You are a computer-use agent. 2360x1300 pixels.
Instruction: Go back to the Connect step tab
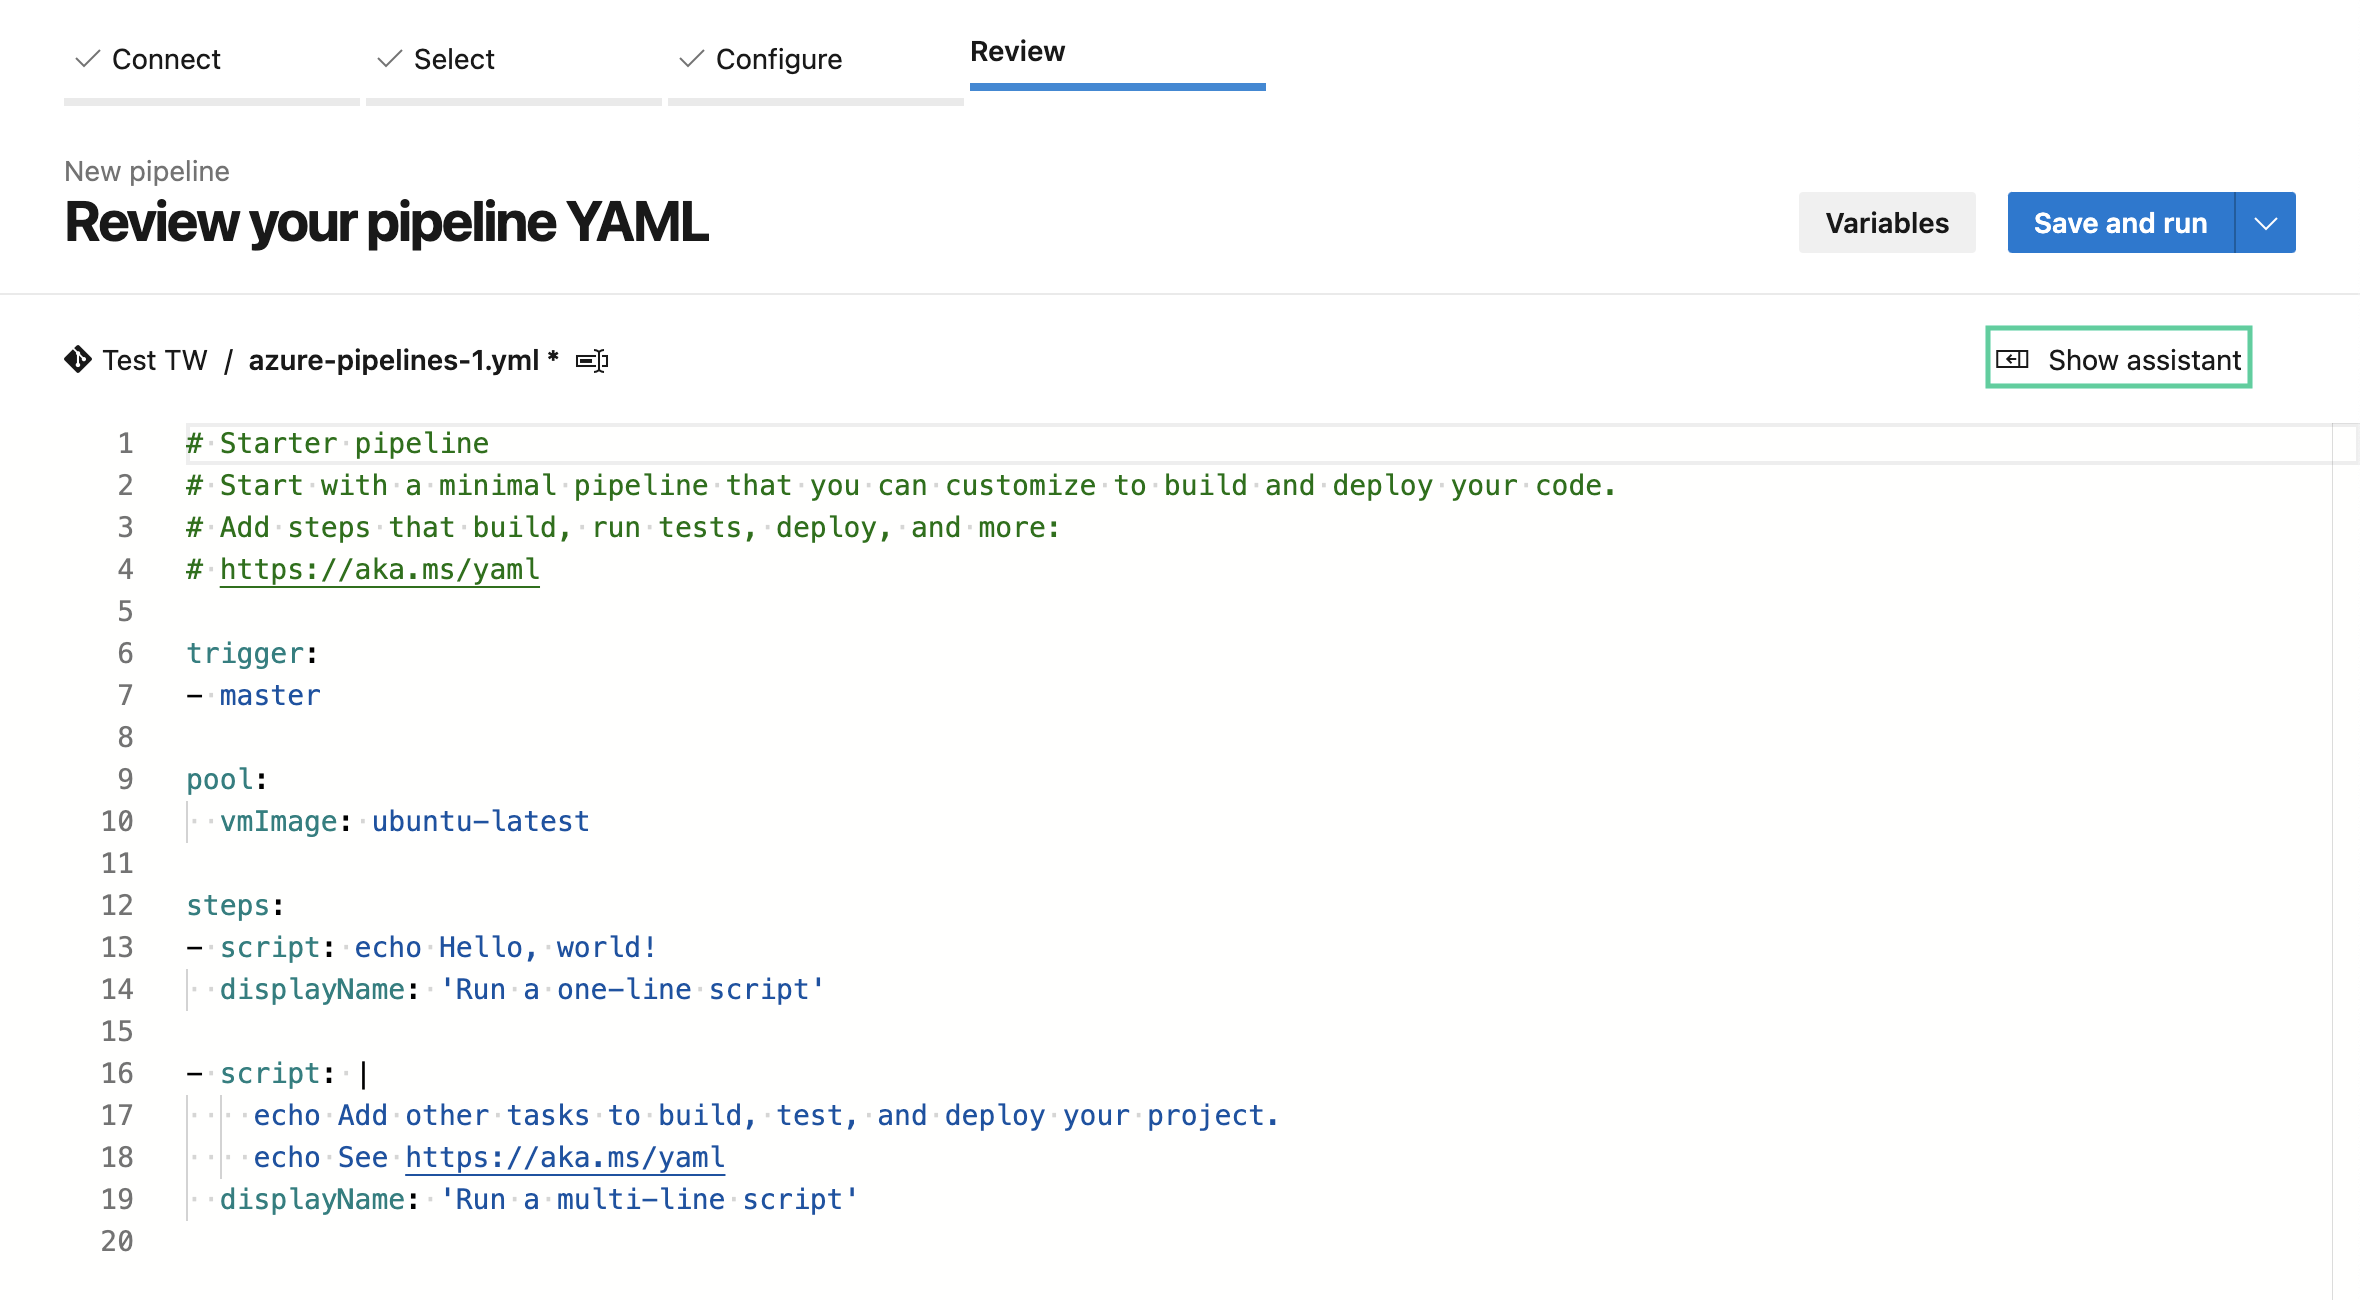pos(166,60)
